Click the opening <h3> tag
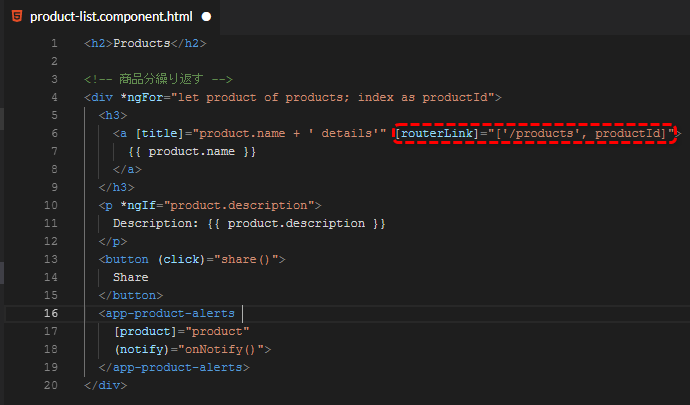This screenshot has height=405, width=690. point(113,115)
